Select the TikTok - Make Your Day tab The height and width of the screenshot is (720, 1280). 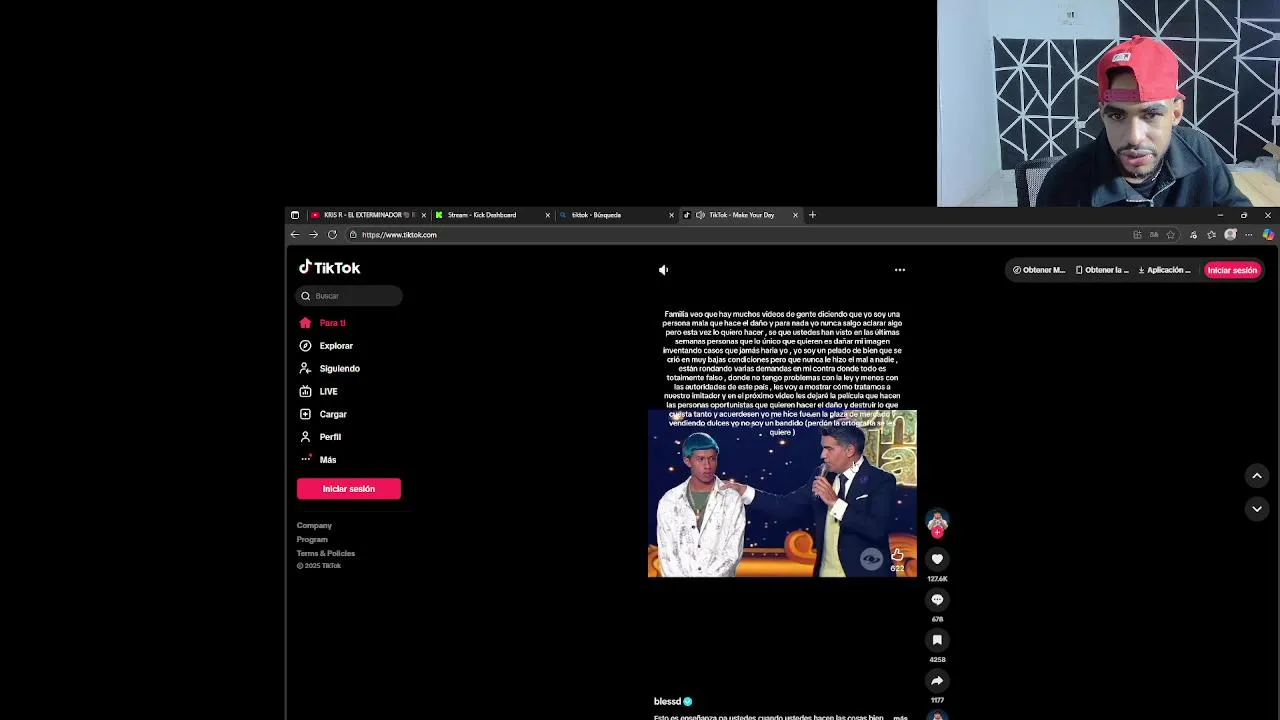(x=739, y=215)
